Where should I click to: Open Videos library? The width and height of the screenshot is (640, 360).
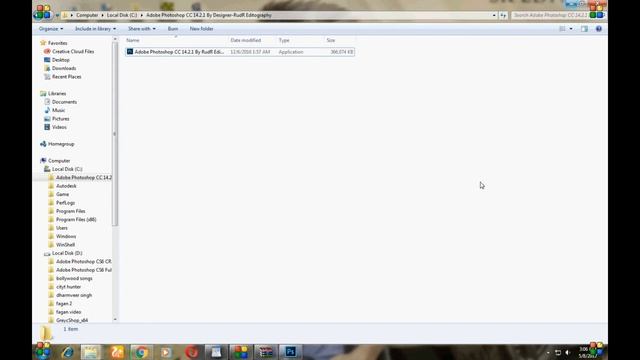59,127
